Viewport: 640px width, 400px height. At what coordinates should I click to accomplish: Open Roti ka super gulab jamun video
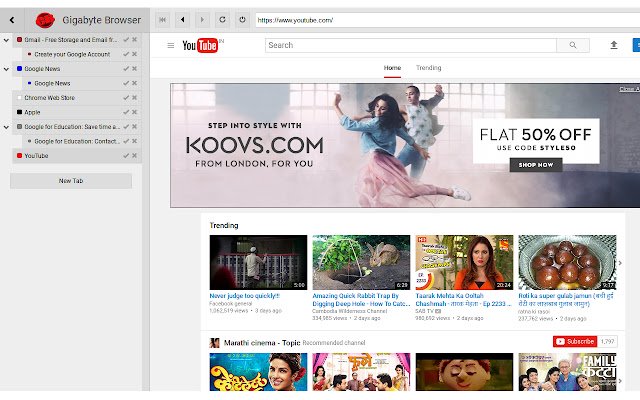coord(567,262)
